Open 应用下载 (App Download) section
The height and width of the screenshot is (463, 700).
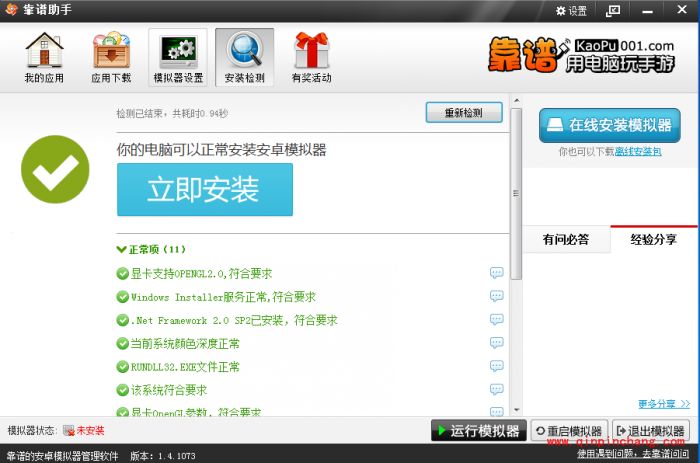click(111, 58)
